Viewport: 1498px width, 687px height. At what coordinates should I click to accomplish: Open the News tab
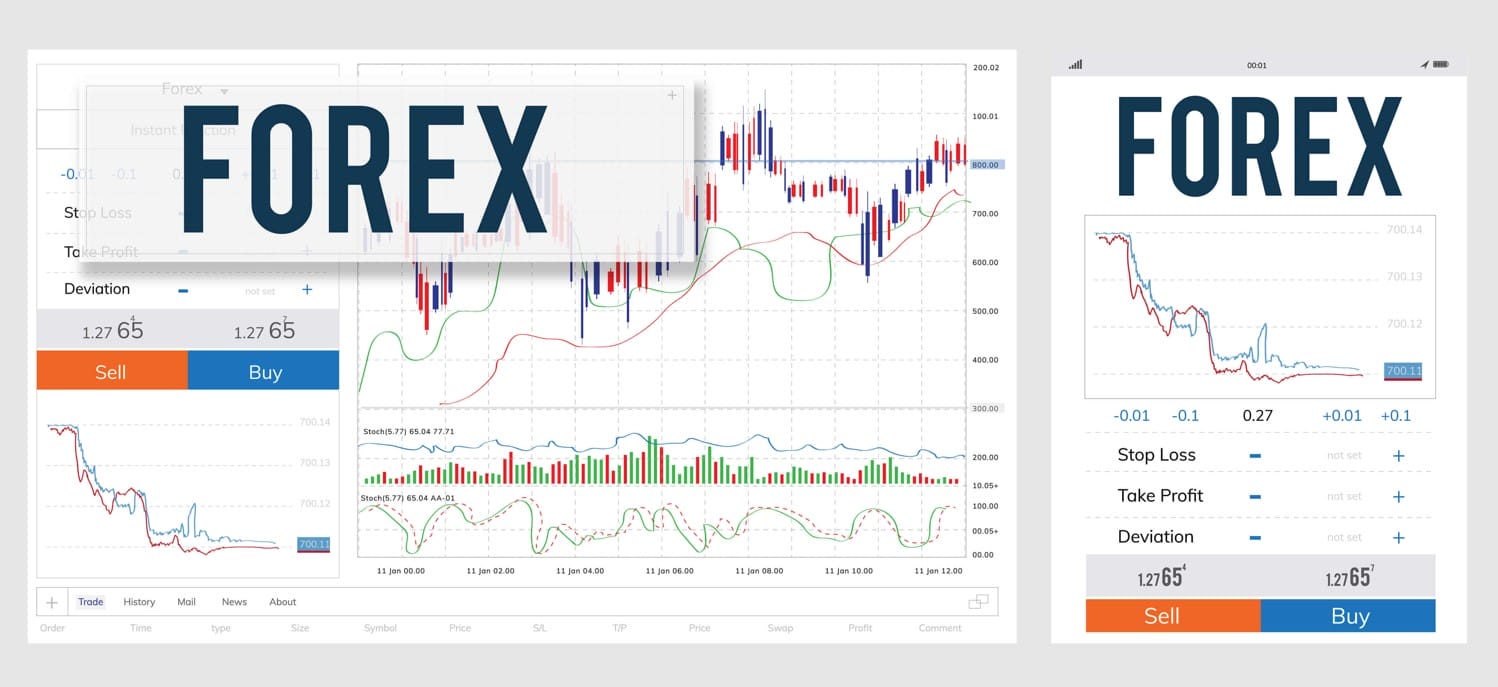tap(234, 602)
